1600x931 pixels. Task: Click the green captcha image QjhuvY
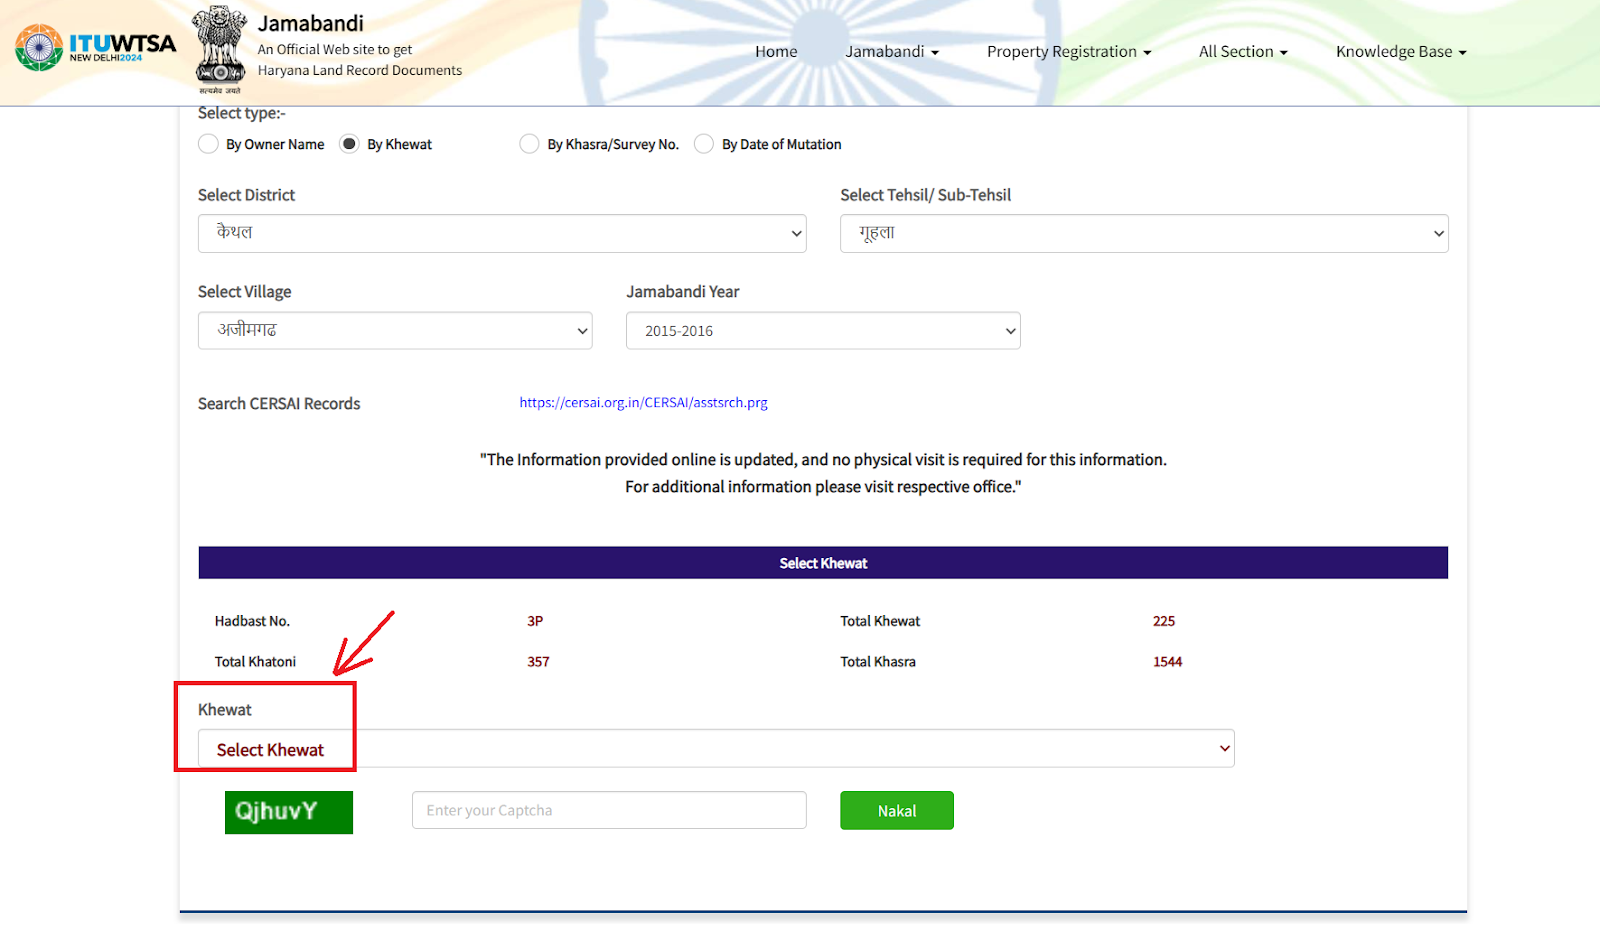click(x=288, y=812)
